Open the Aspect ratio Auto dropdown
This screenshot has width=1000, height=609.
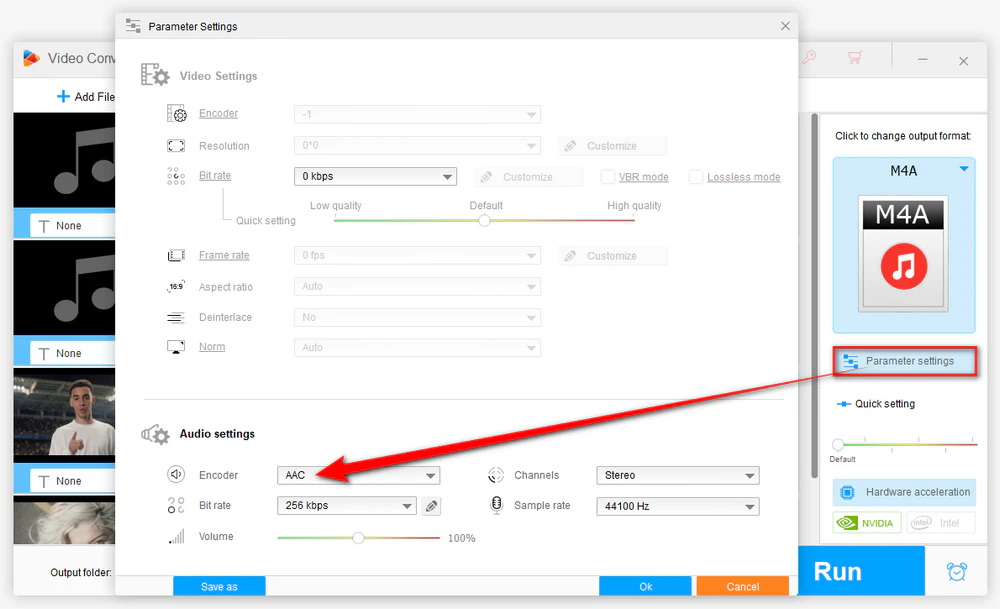(x=417, y=287)
